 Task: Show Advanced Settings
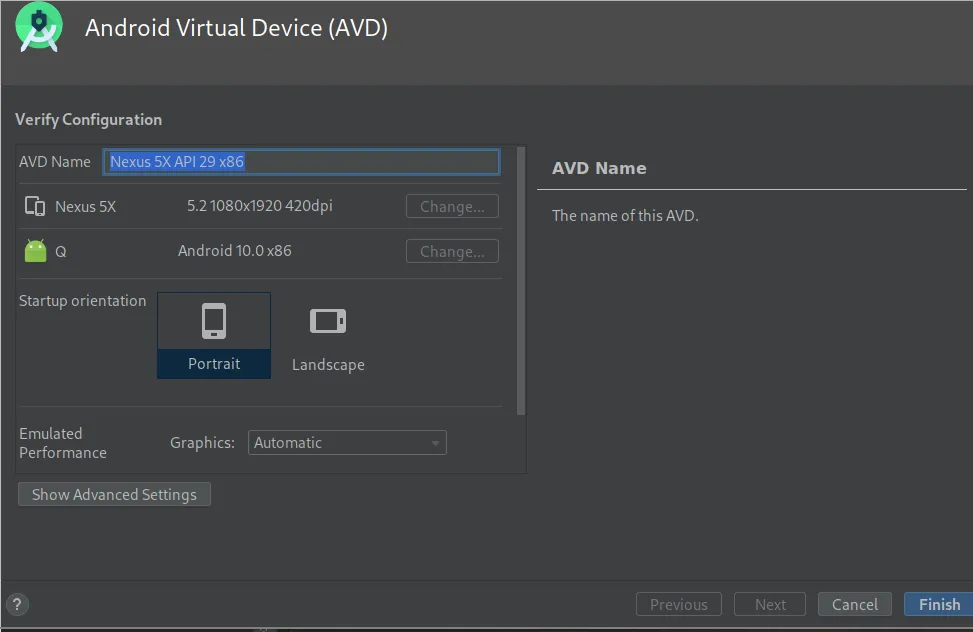coord(114,494)
